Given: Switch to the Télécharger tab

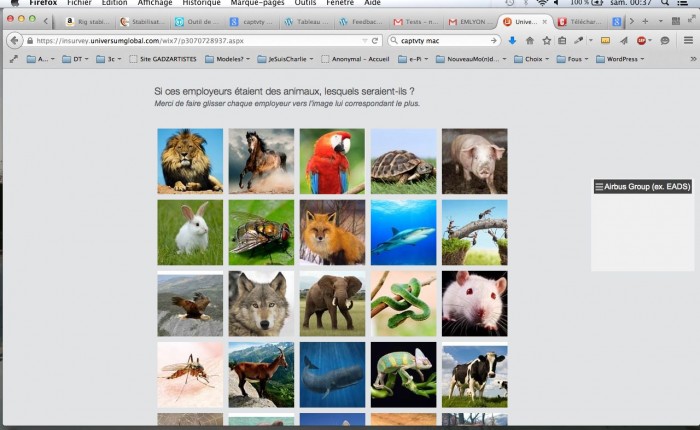Looking at the screenshot, I should (x=580, y=21).
